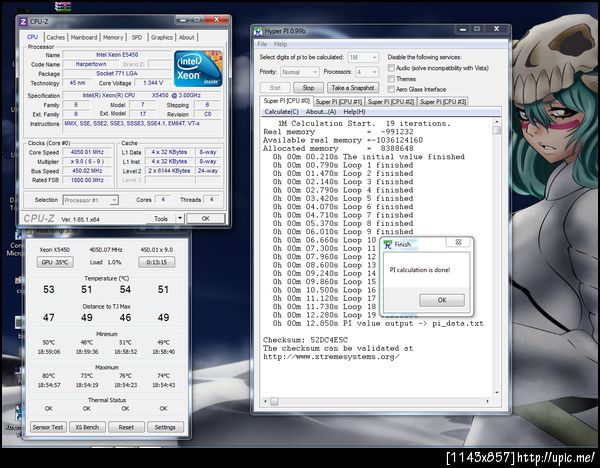This screenshot has width=600, height=468.
Task: Select the Super PI [CPU #0] tab
Action: (x=287, y=101)
